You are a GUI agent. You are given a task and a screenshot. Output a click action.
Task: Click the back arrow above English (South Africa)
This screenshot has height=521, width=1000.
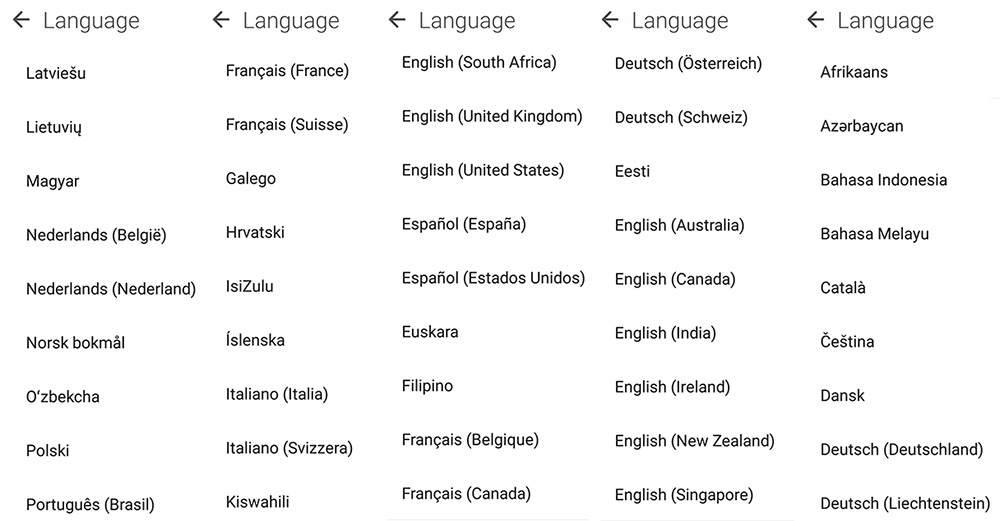pos(397,20)
